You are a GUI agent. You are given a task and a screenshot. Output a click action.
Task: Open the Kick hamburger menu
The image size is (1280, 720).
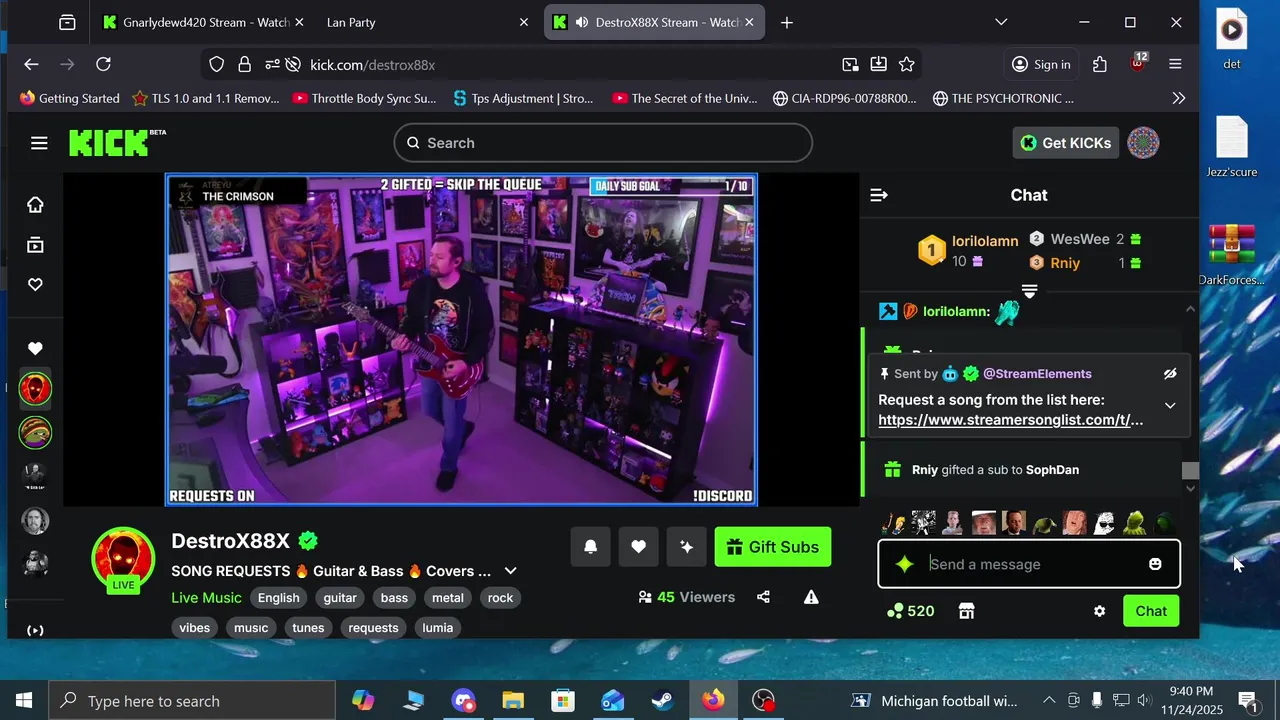pyautogui.click(x=39, y=143)
